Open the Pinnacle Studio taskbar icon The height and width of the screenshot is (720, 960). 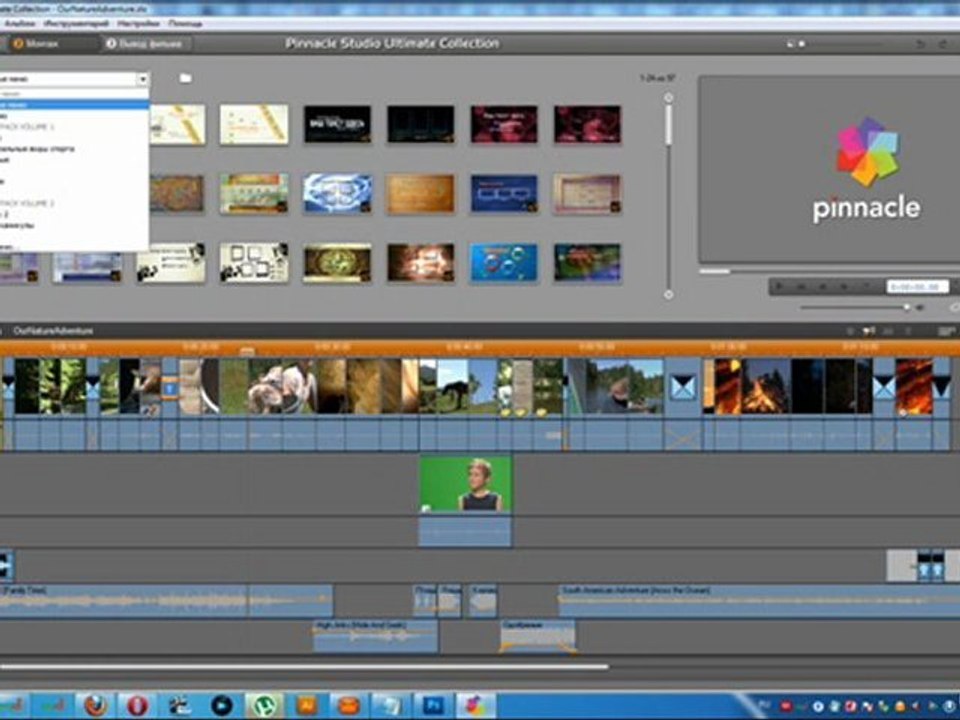click(475, 706)
